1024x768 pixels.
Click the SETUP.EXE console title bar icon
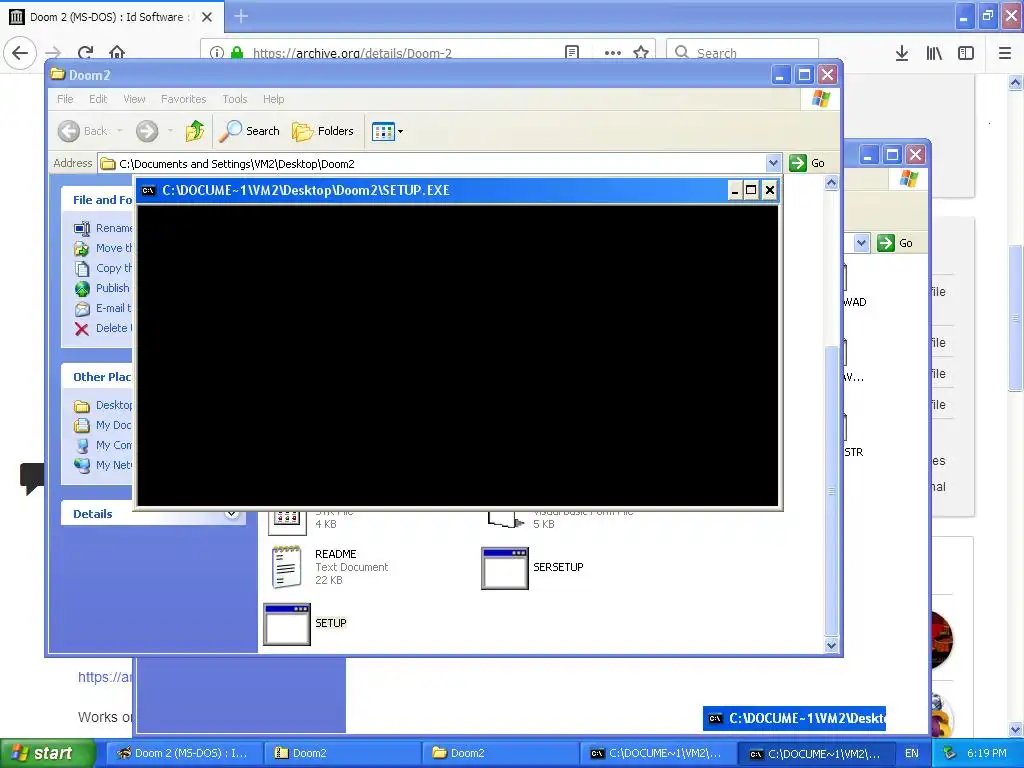click(x=149, y=190)
